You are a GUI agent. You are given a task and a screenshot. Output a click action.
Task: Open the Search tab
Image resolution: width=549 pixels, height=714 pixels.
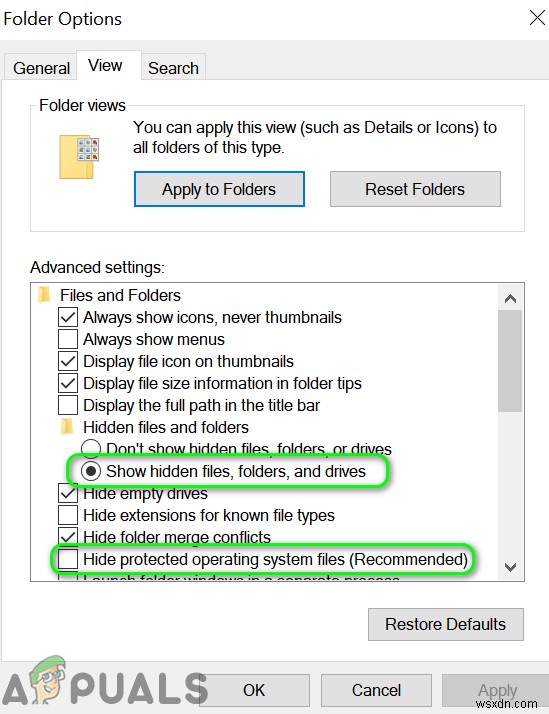[x=173, y=67]
